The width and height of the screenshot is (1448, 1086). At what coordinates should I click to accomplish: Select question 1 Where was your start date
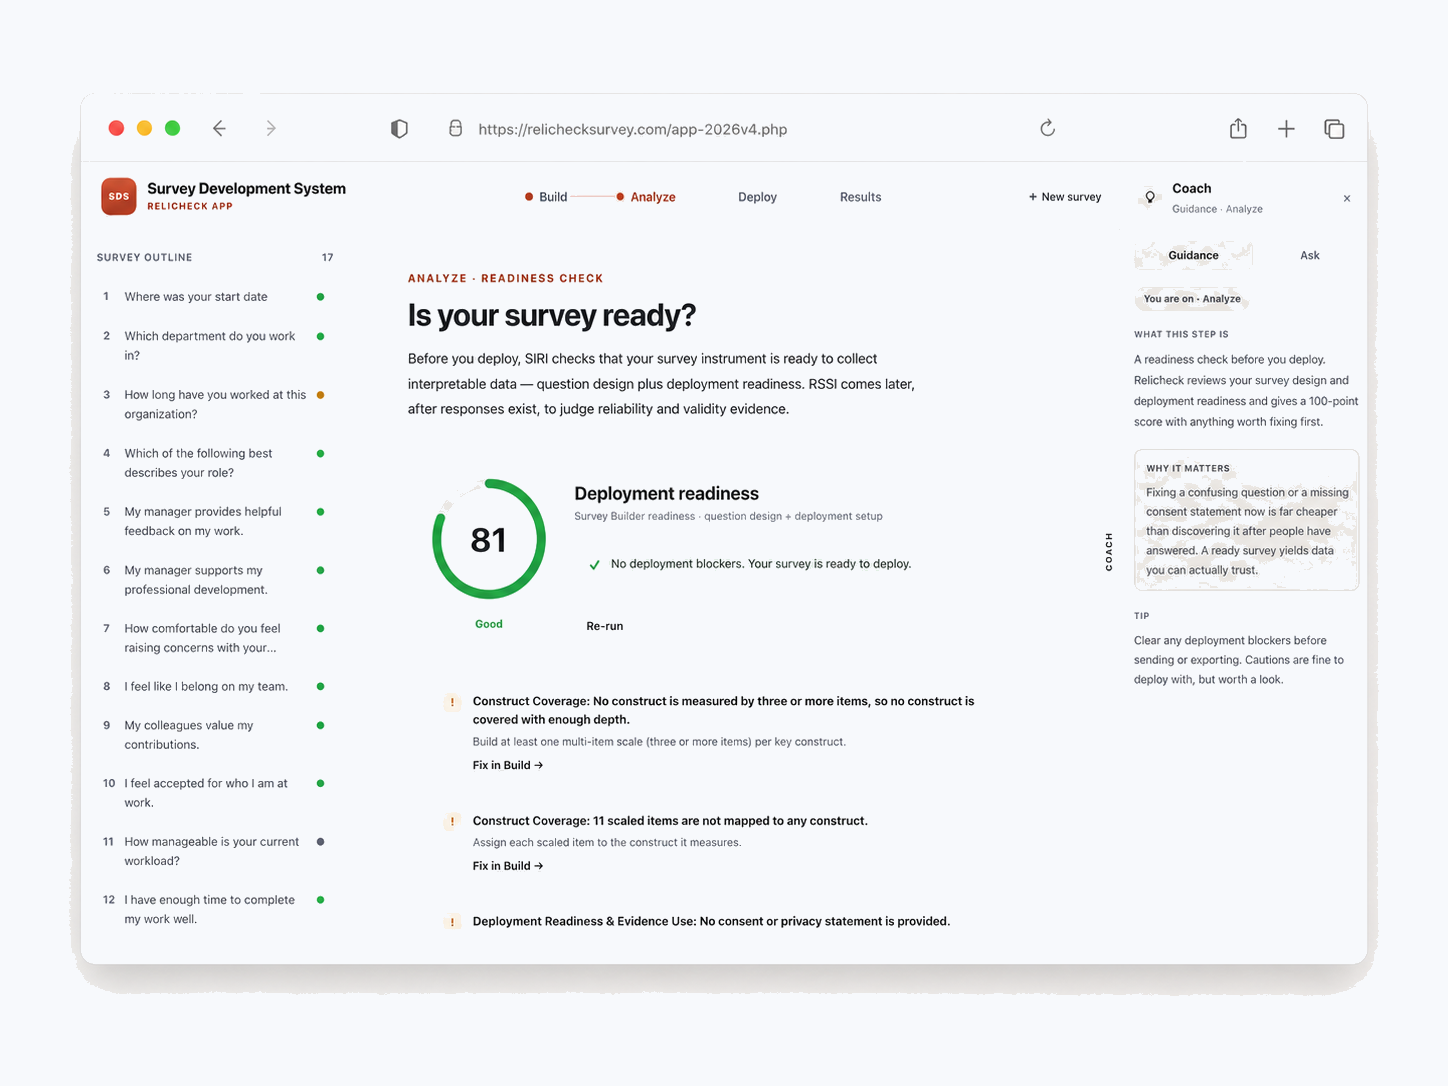point(214,297)
